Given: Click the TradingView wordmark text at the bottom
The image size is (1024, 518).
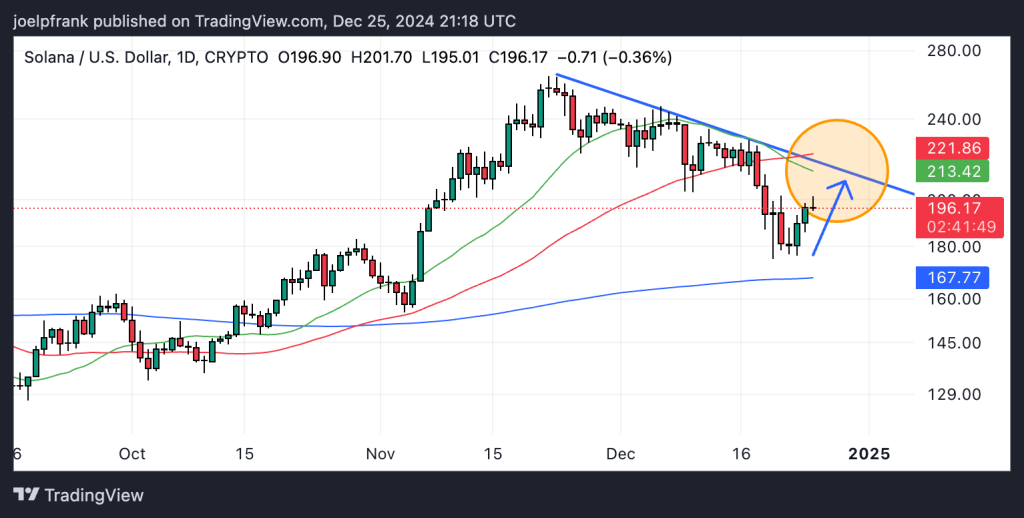Looking at the screenshot, I should (95, 495).
